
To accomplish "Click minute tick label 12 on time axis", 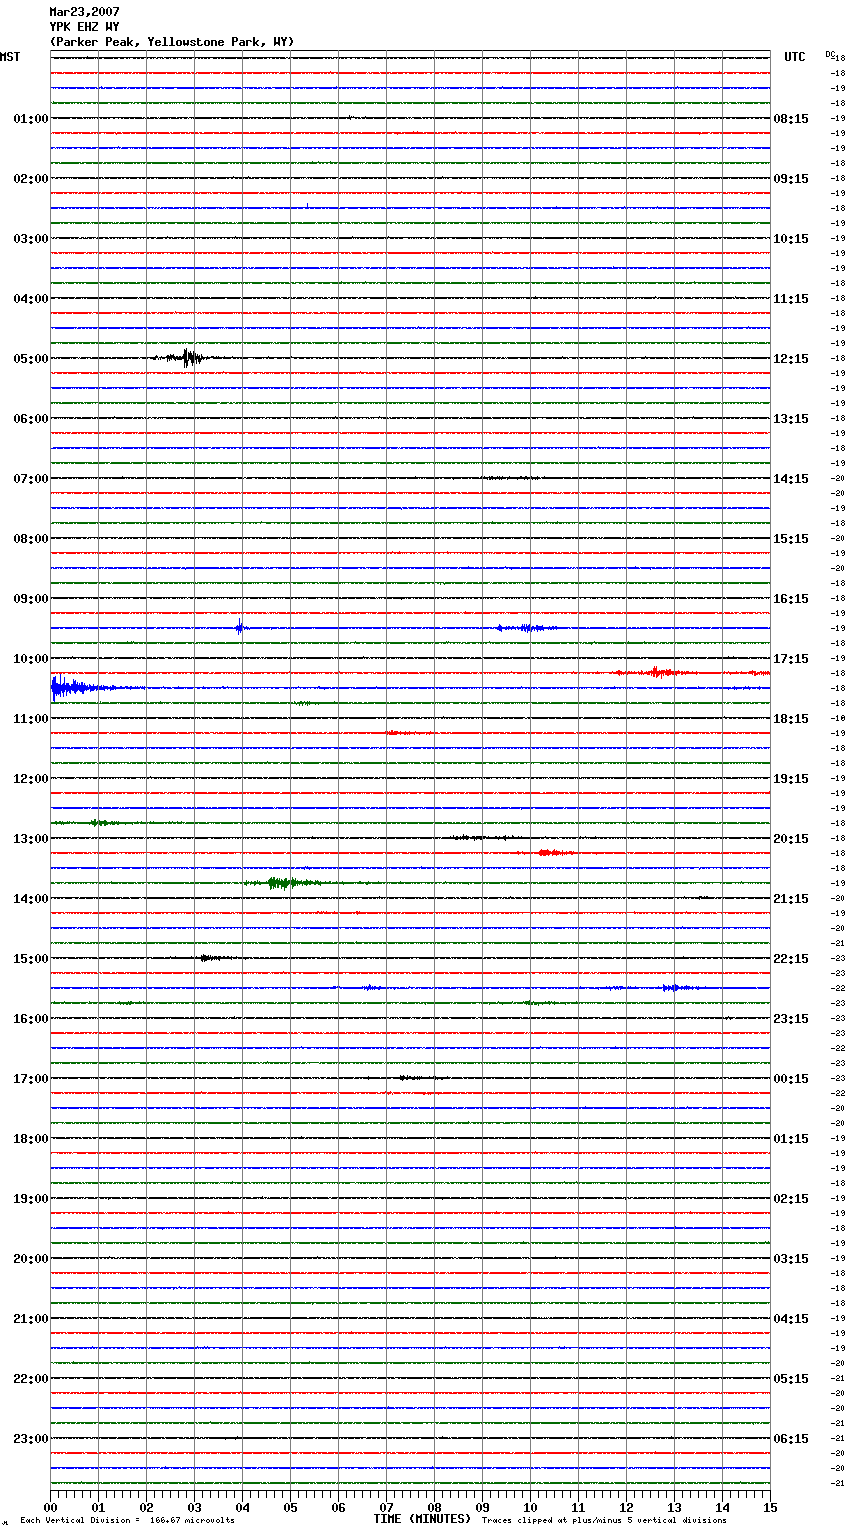I will [x=626, y=1507].
